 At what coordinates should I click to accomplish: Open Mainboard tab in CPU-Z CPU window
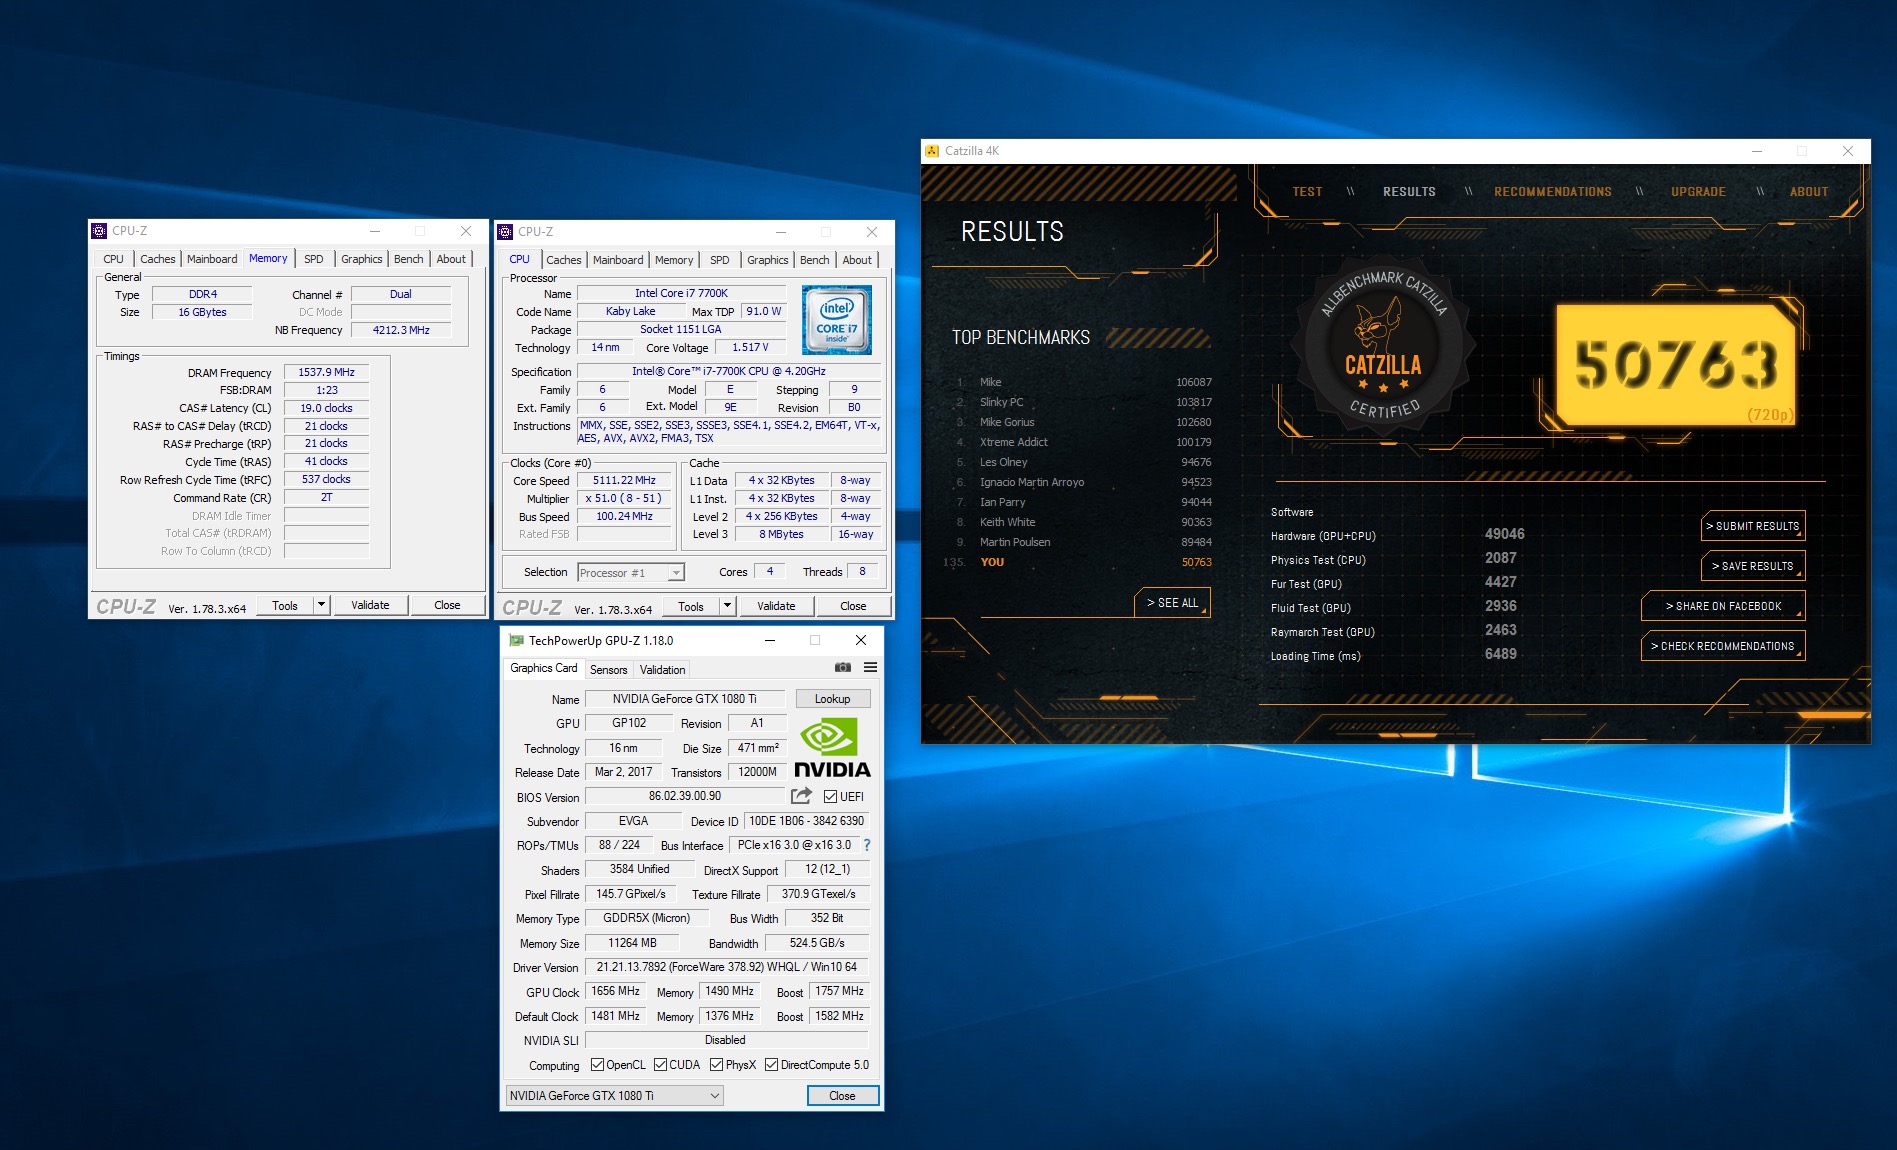618,260
